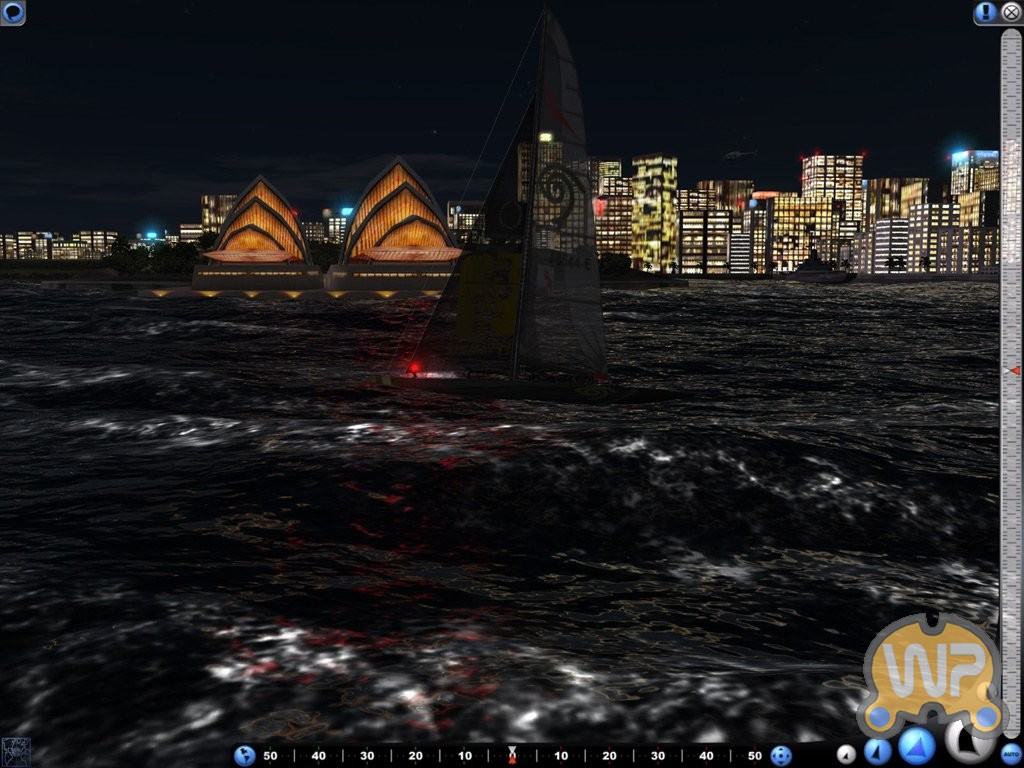1024x768 pixels.
Task: Open the exclamation info button
Action: click(x=986, y=12)
